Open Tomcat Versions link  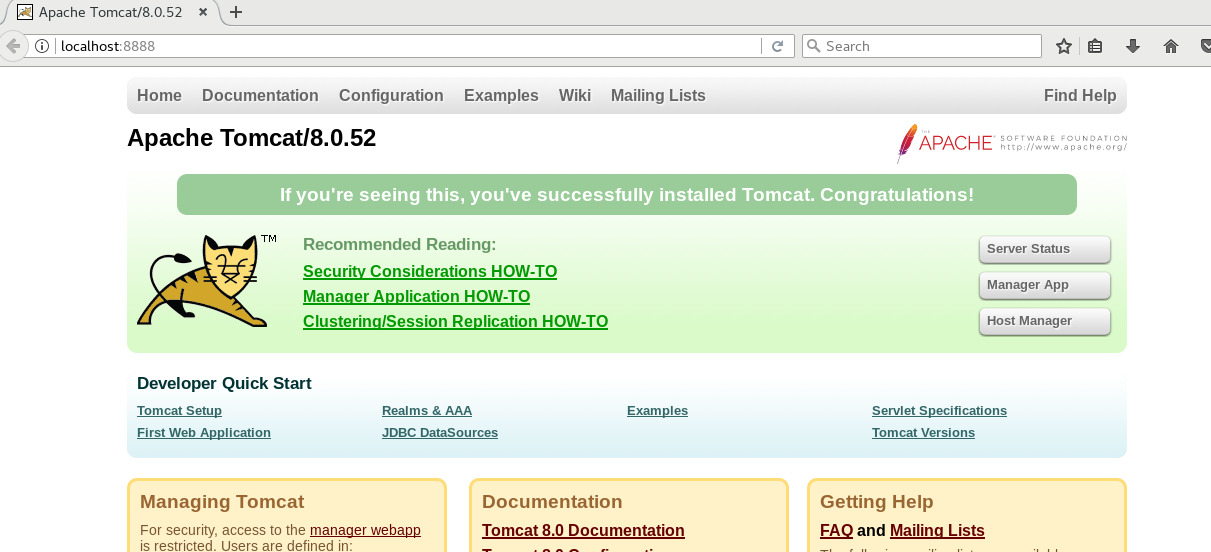point(923,433)
